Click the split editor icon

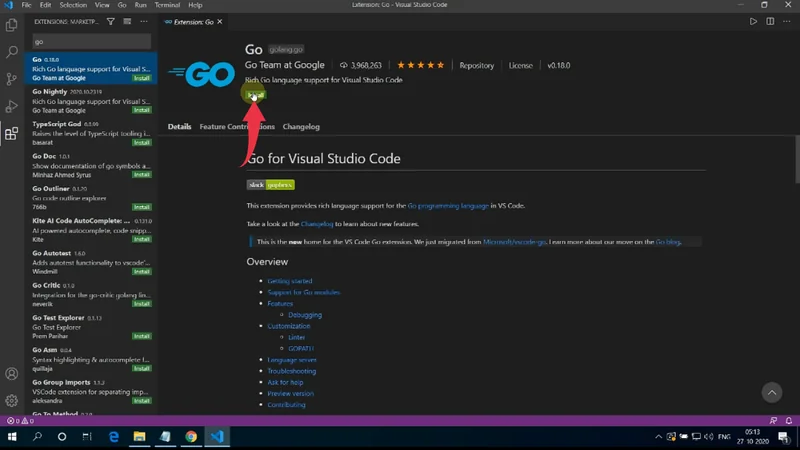[770, 21]
